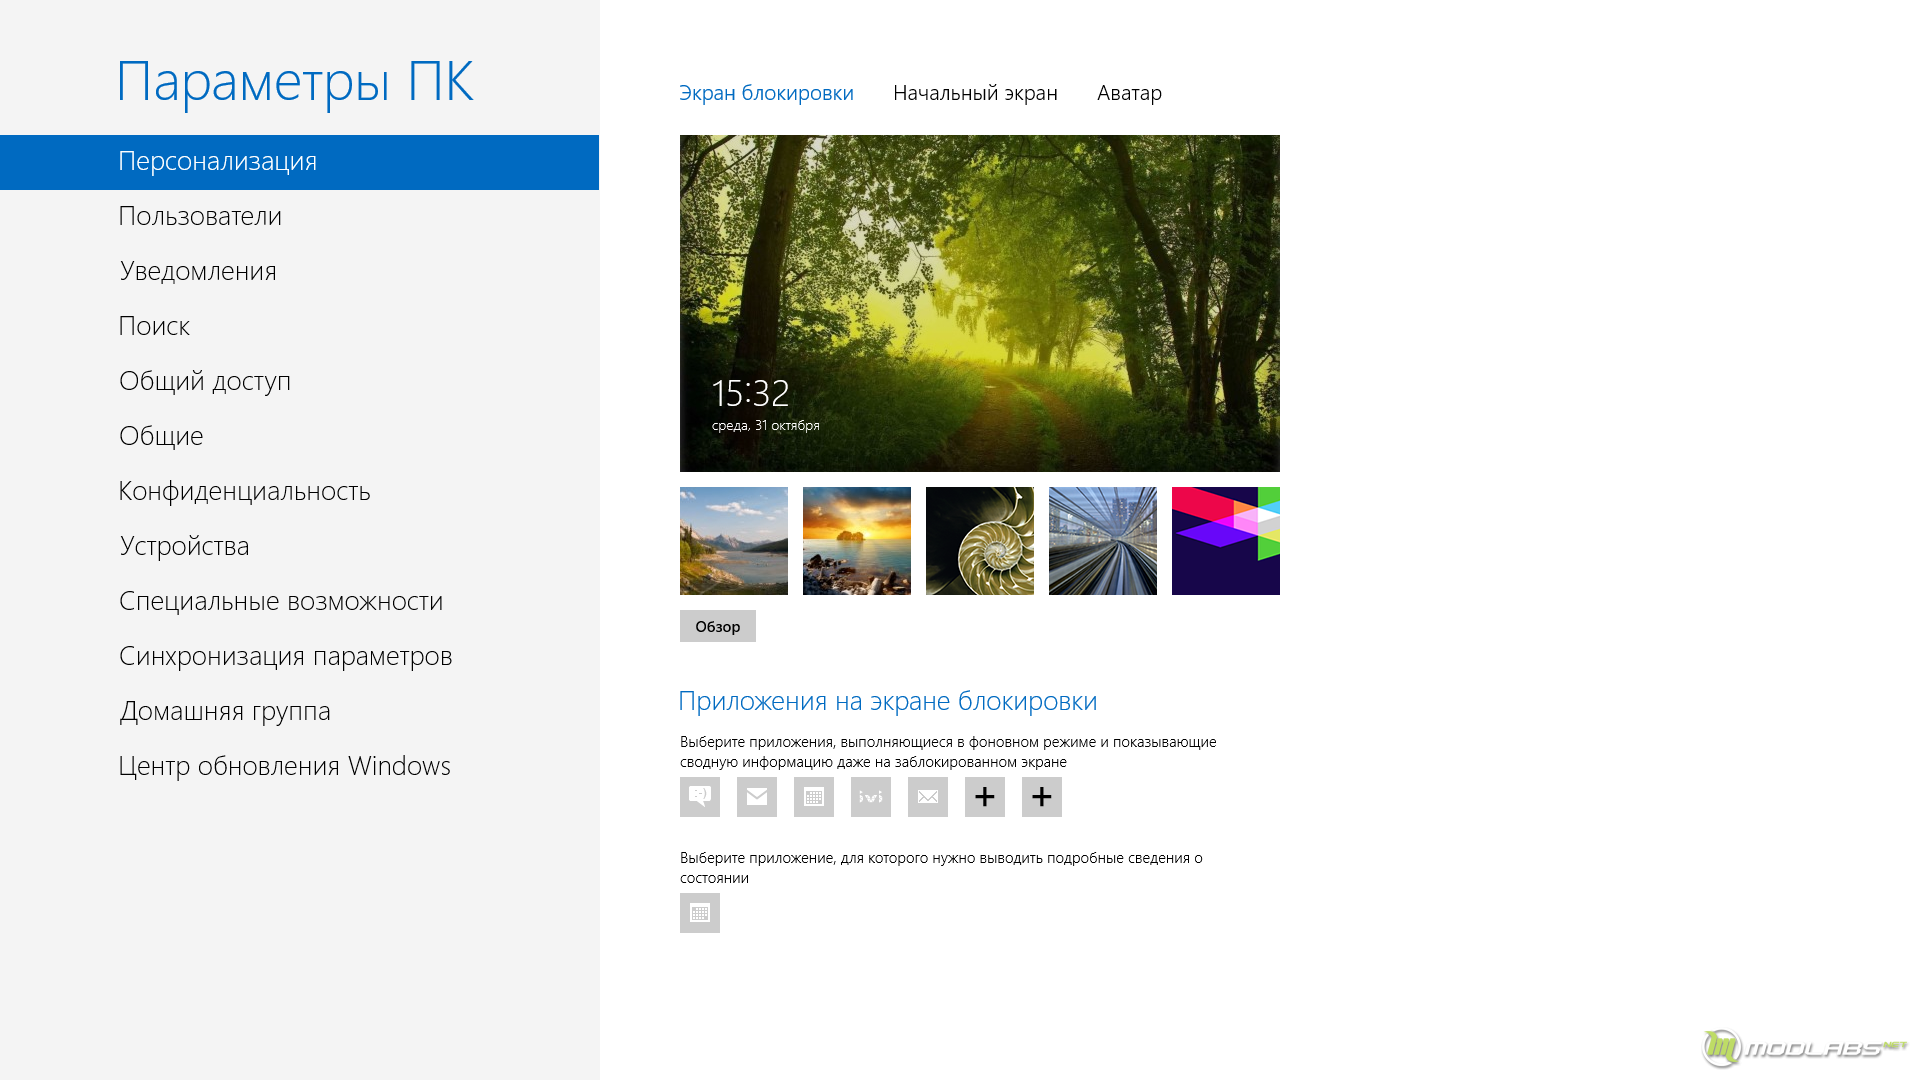Click the text starting Выберите приложения, выполняющиеся
The width and height of the screenshot is (1920, 1080).
point(948,752)
